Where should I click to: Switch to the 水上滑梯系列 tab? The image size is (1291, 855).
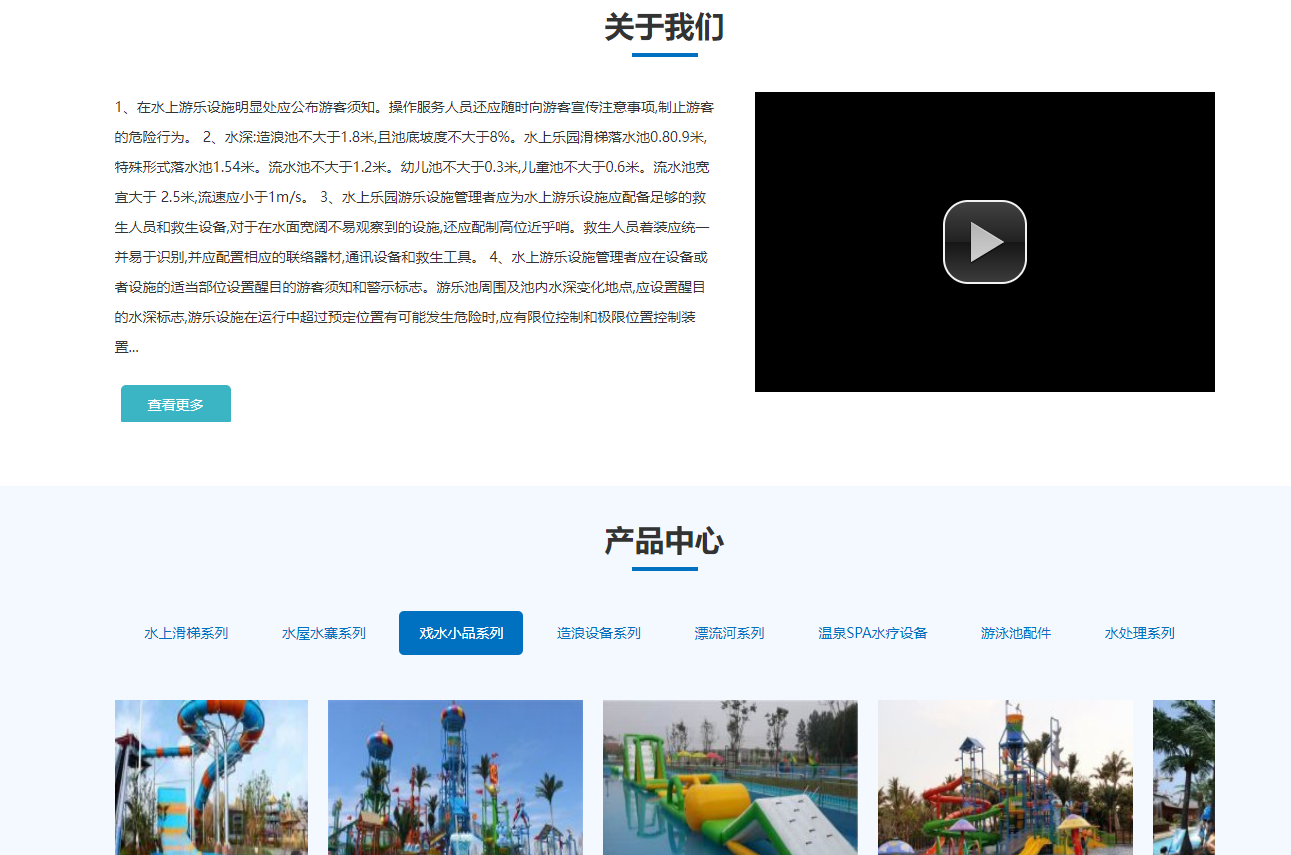pos(186,633)
